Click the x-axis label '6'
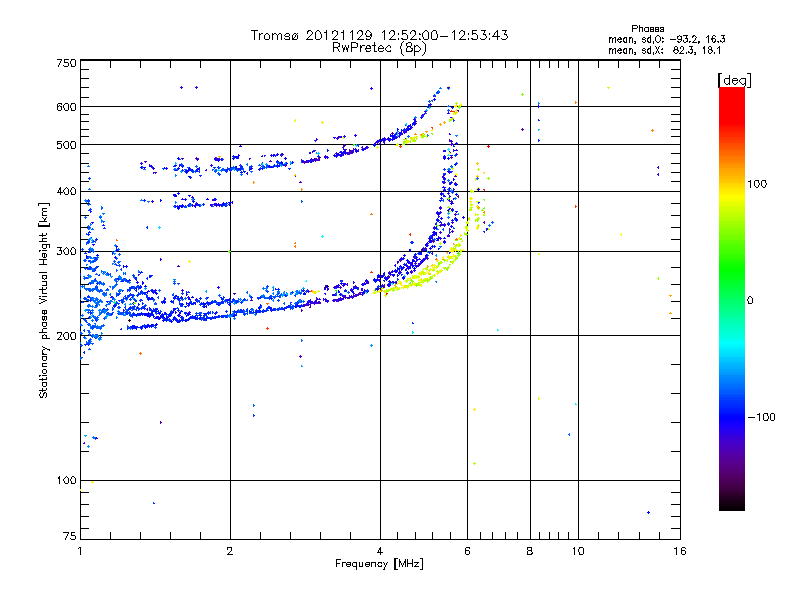This screenshot has width=800, height=600. point(467,551)
